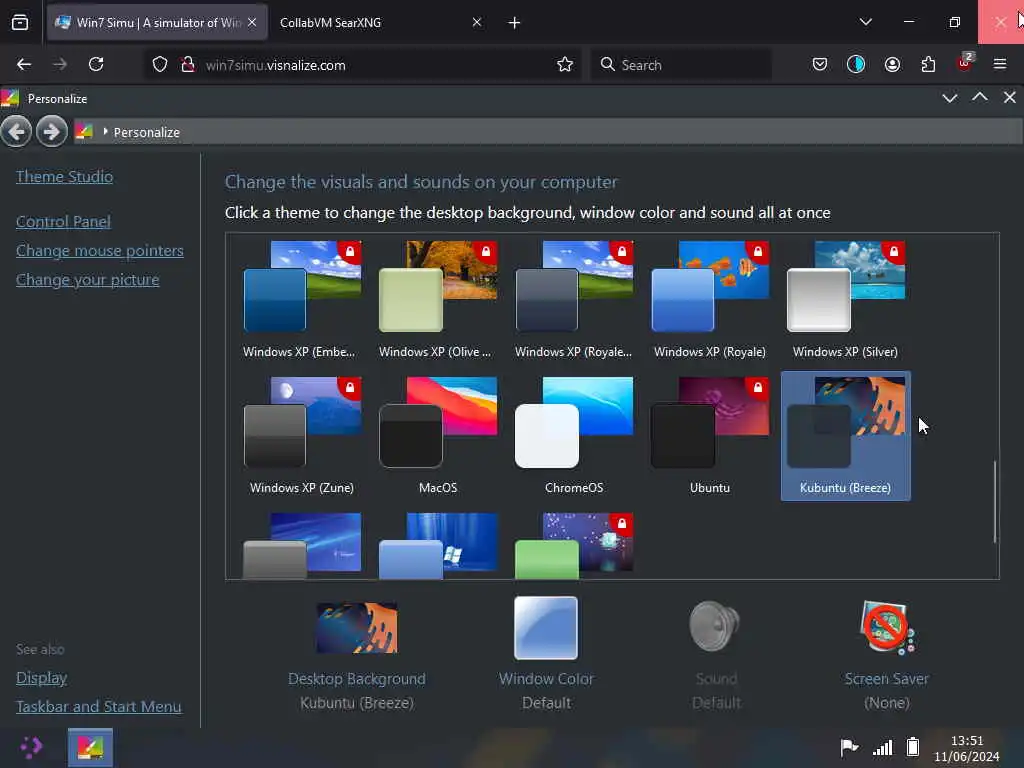The height and width of the screenshot is (768, 1024).
Task: Go to Control Panel link
Action: point(63,221)
